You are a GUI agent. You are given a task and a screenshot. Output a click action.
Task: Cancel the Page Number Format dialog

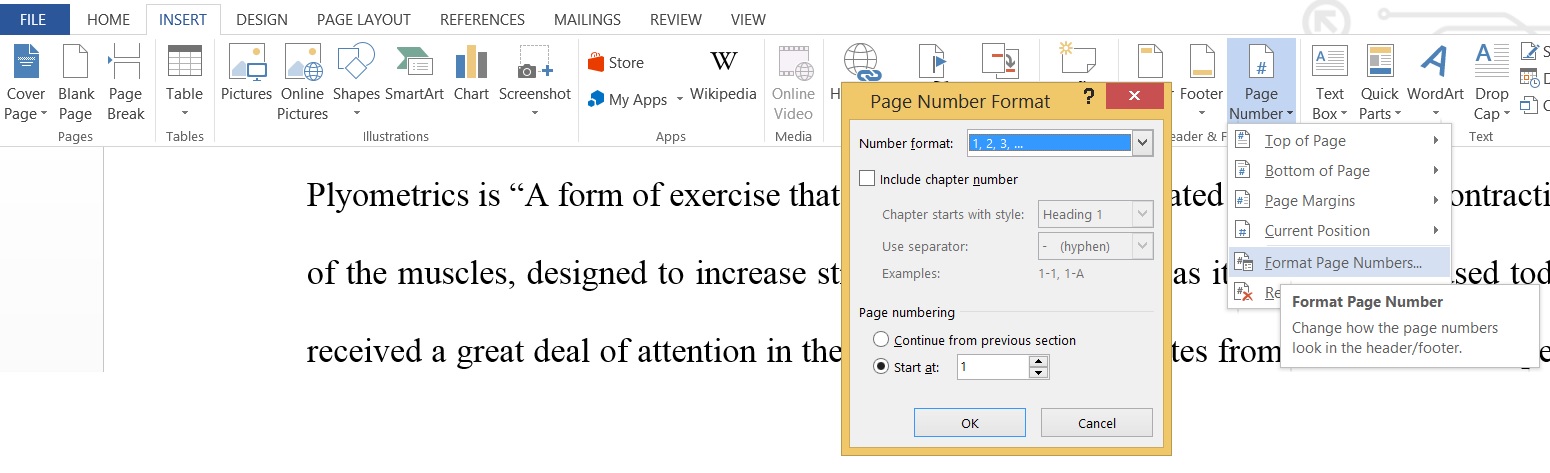[1097, 423]
